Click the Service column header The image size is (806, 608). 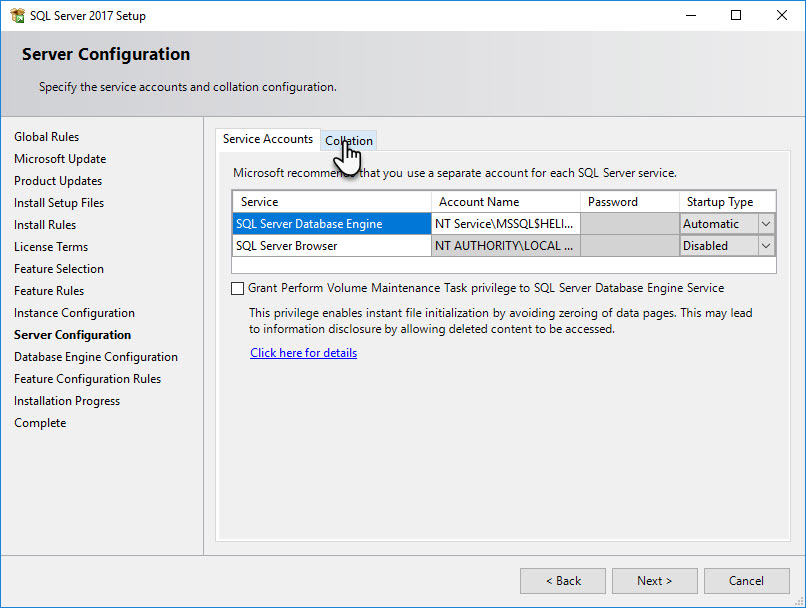click(332, 202)
